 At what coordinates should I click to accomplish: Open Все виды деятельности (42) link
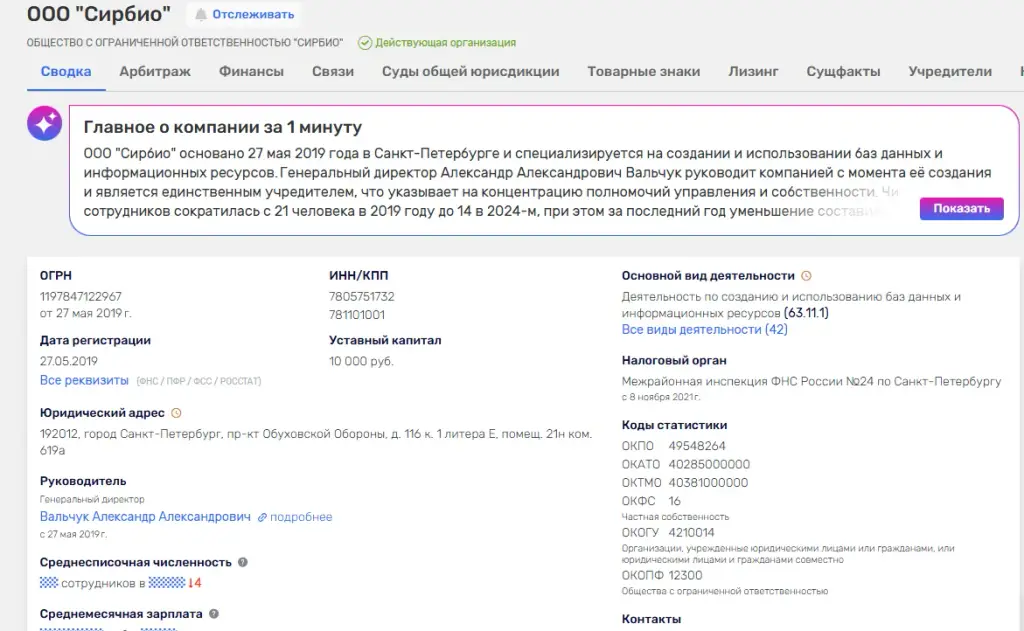click(705, 330)
